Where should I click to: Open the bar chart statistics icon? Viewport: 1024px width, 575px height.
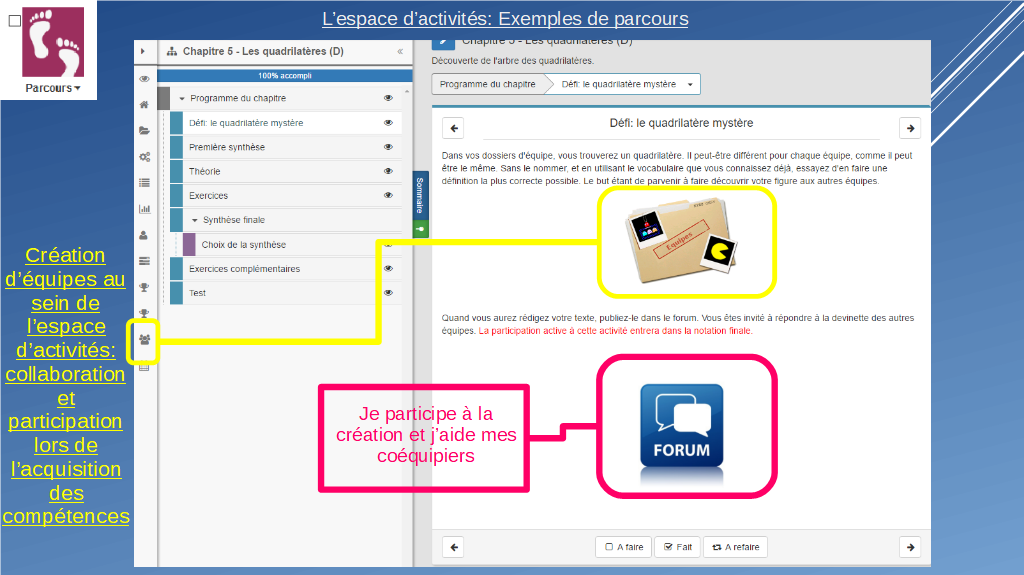point(144,209)
